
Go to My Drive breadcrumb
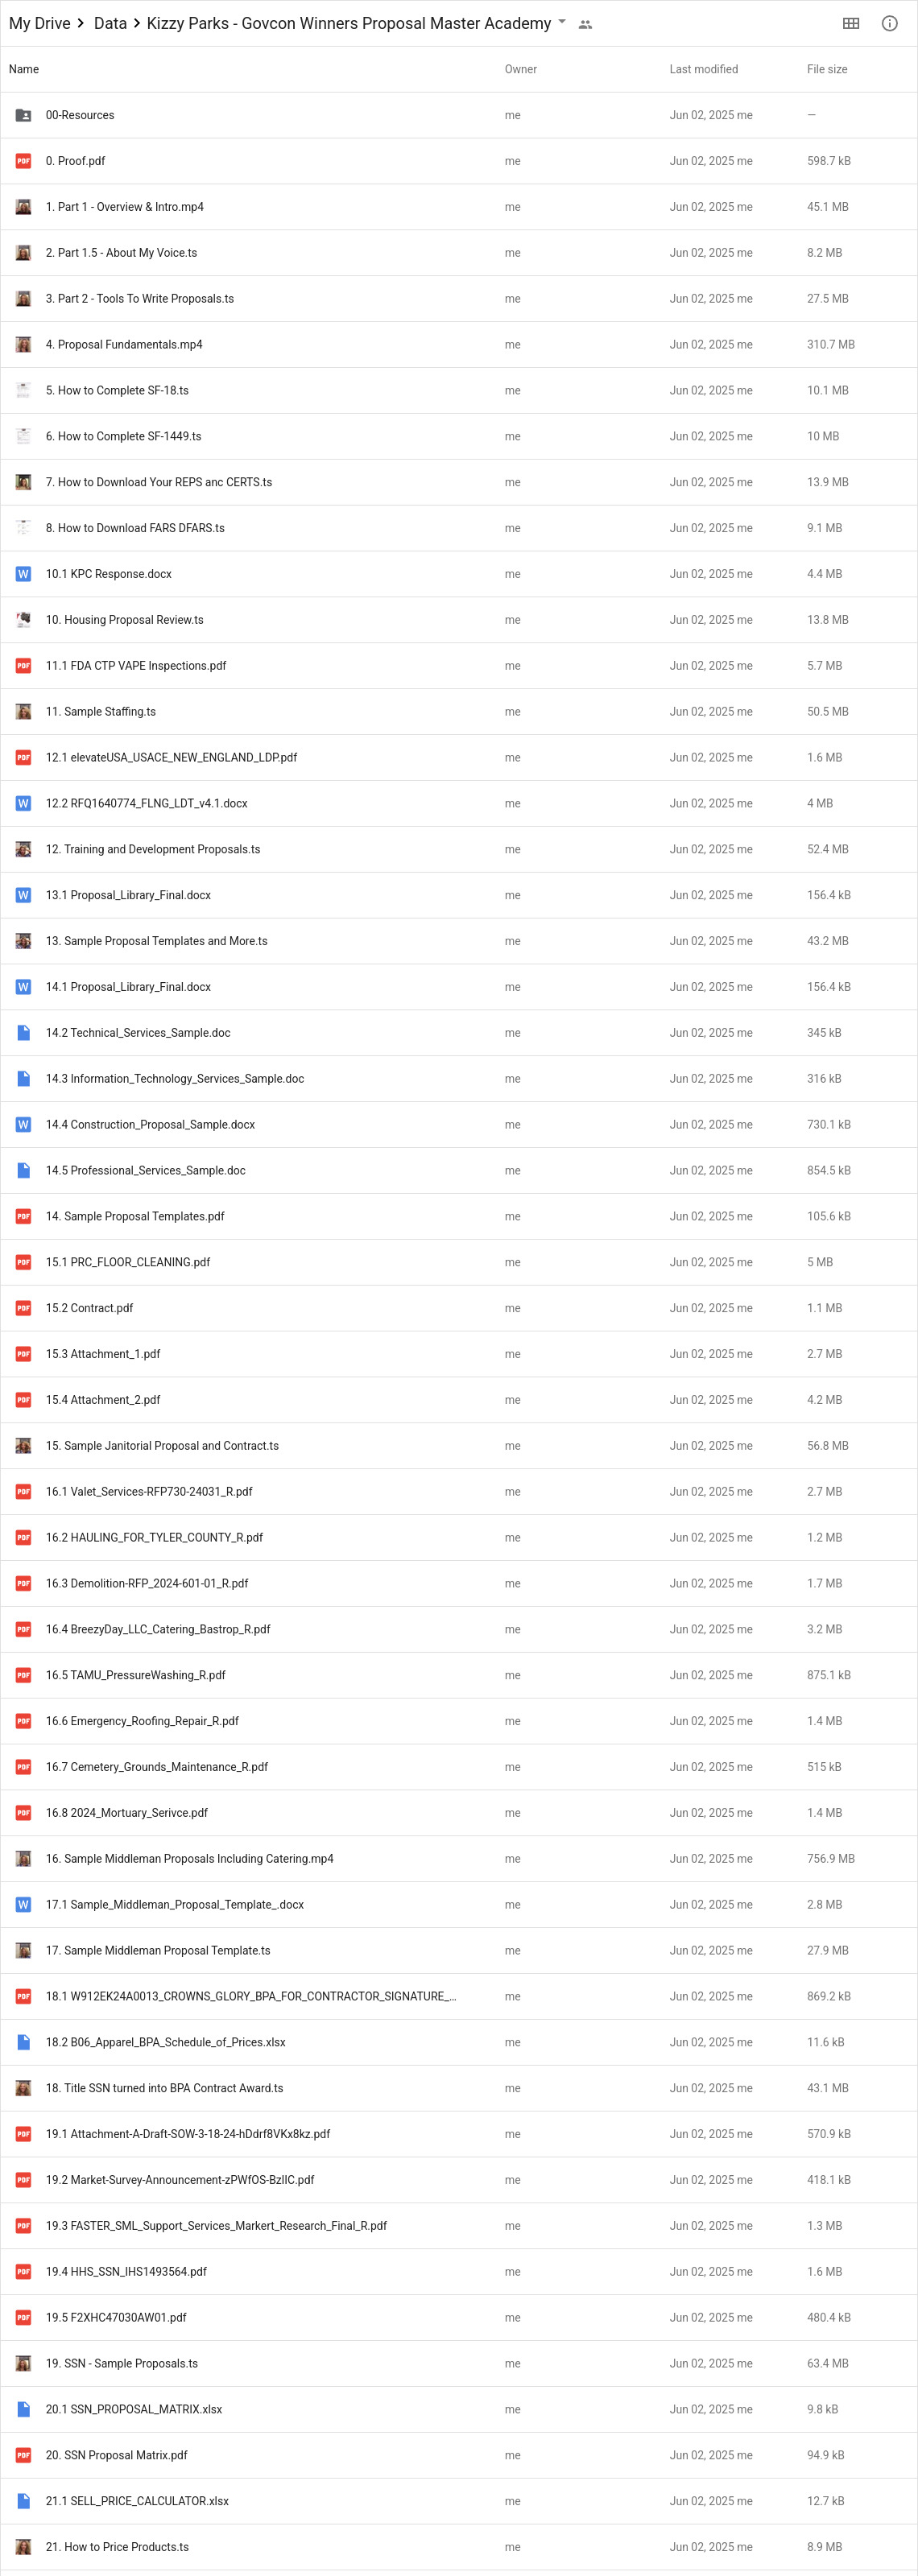coord(40,23)
